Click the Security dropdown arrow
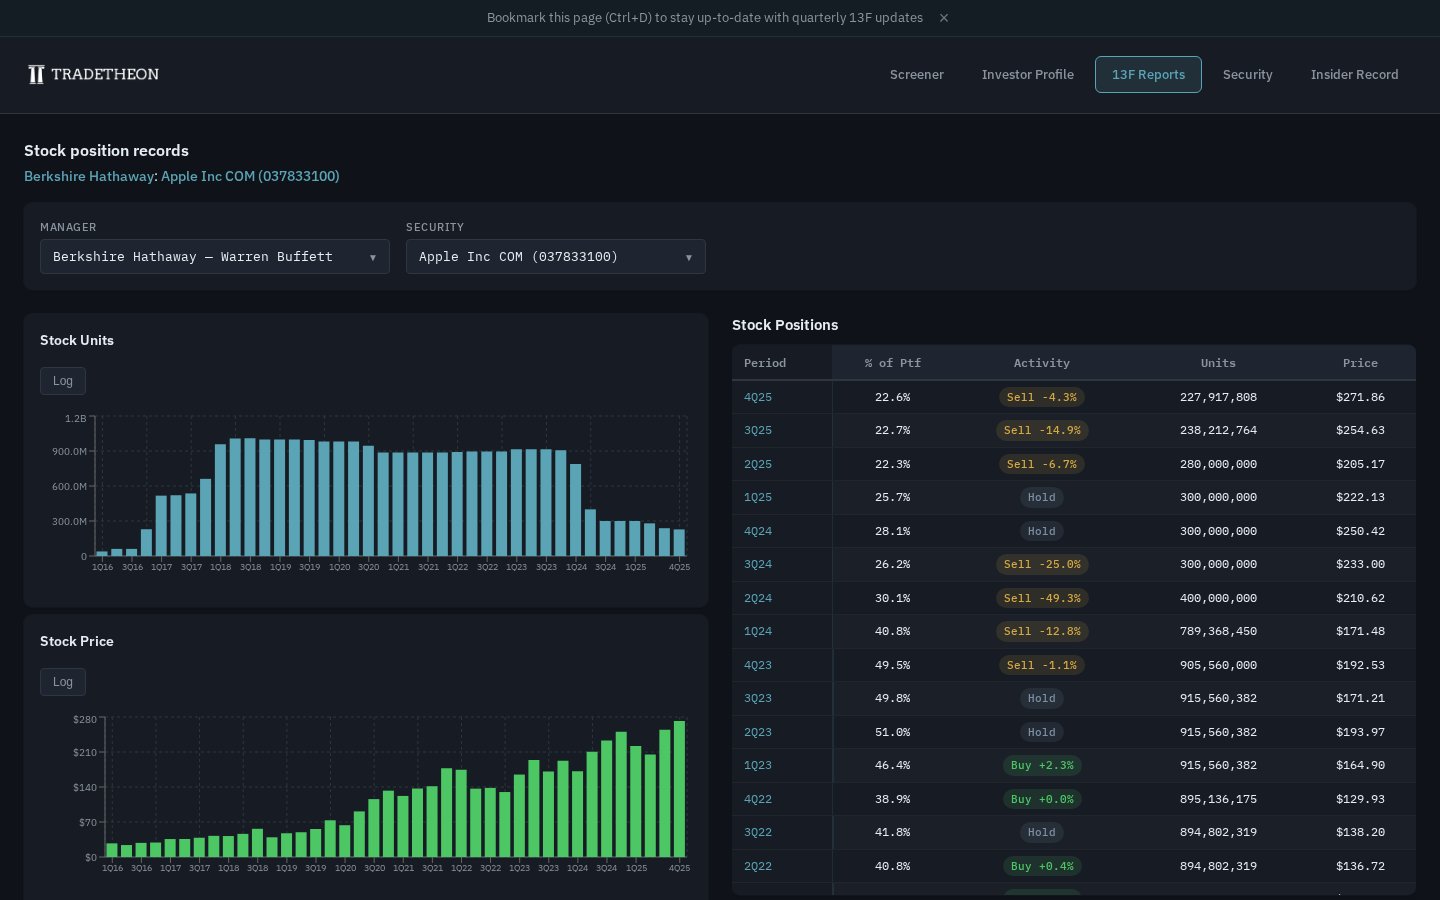 point(688,258)
